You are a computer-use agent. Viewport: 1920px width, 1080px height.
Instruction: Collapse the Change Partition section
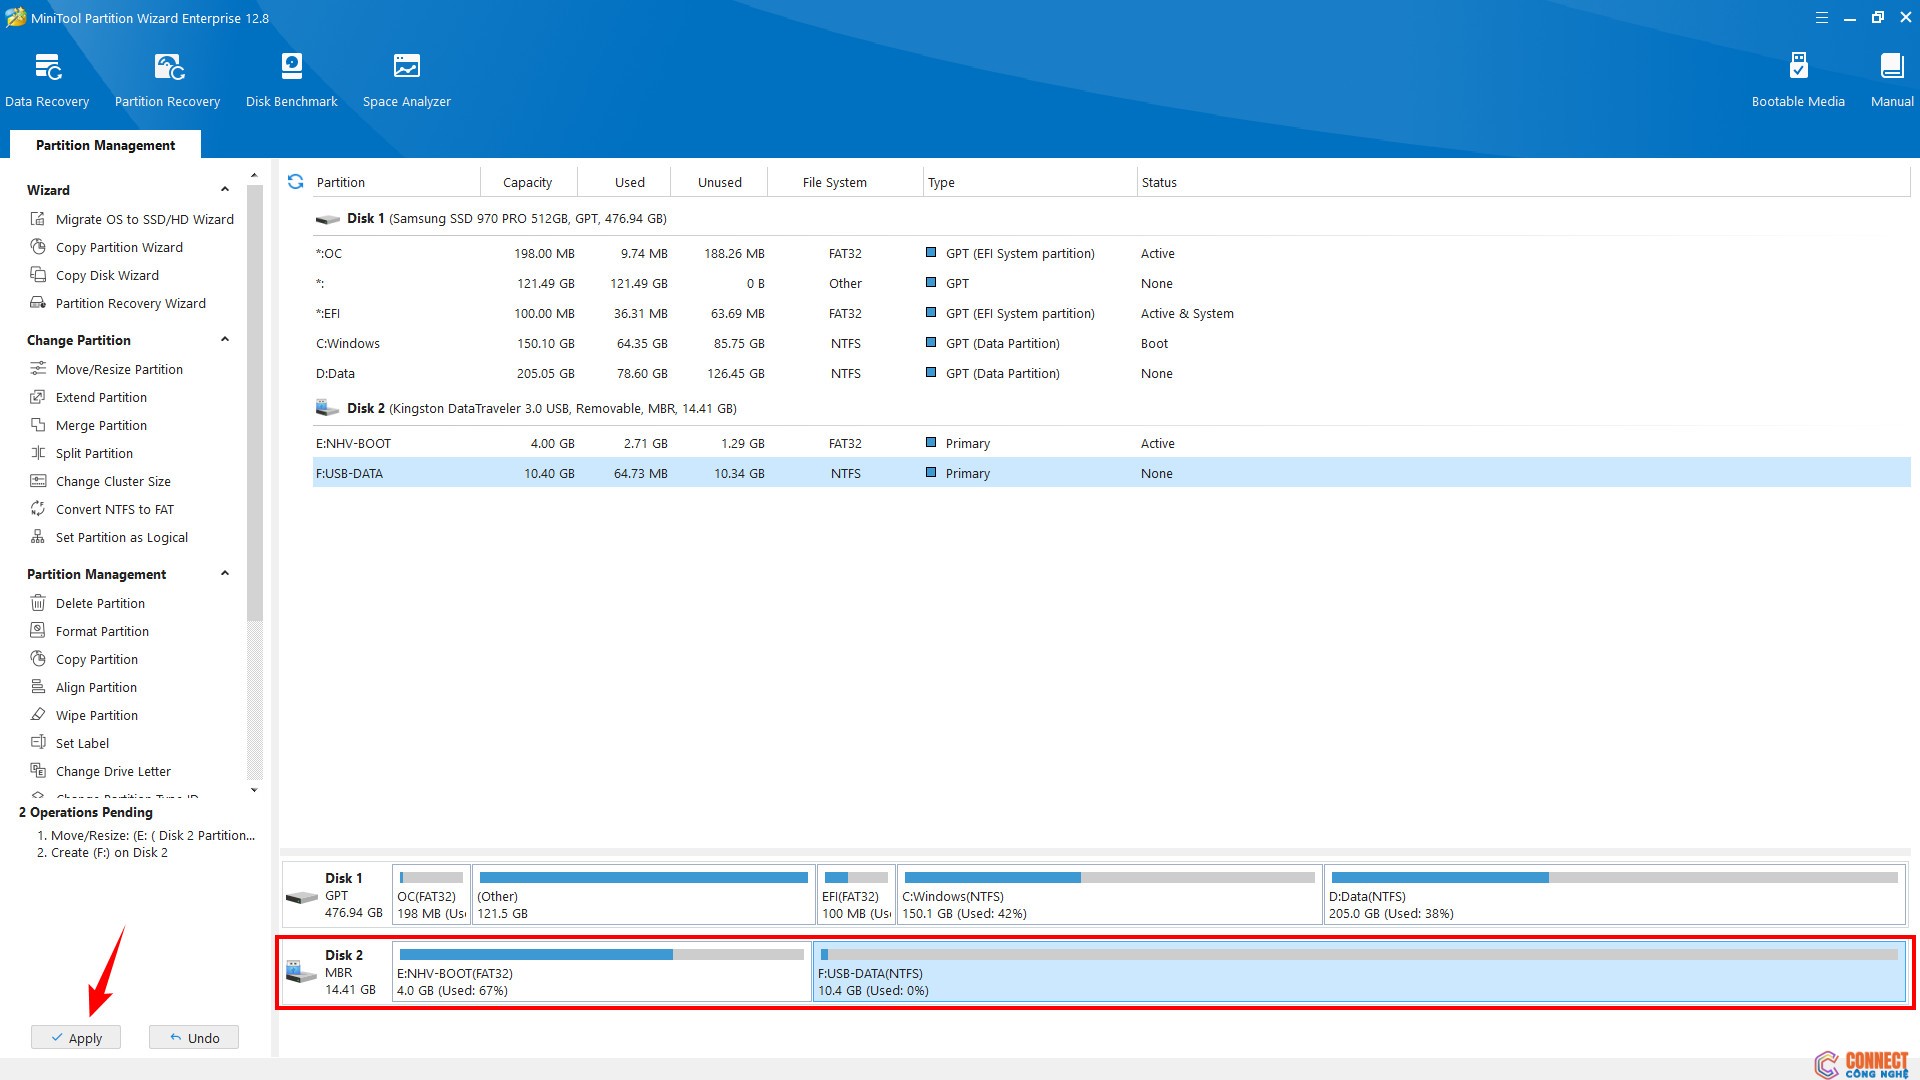coord(225,340)
